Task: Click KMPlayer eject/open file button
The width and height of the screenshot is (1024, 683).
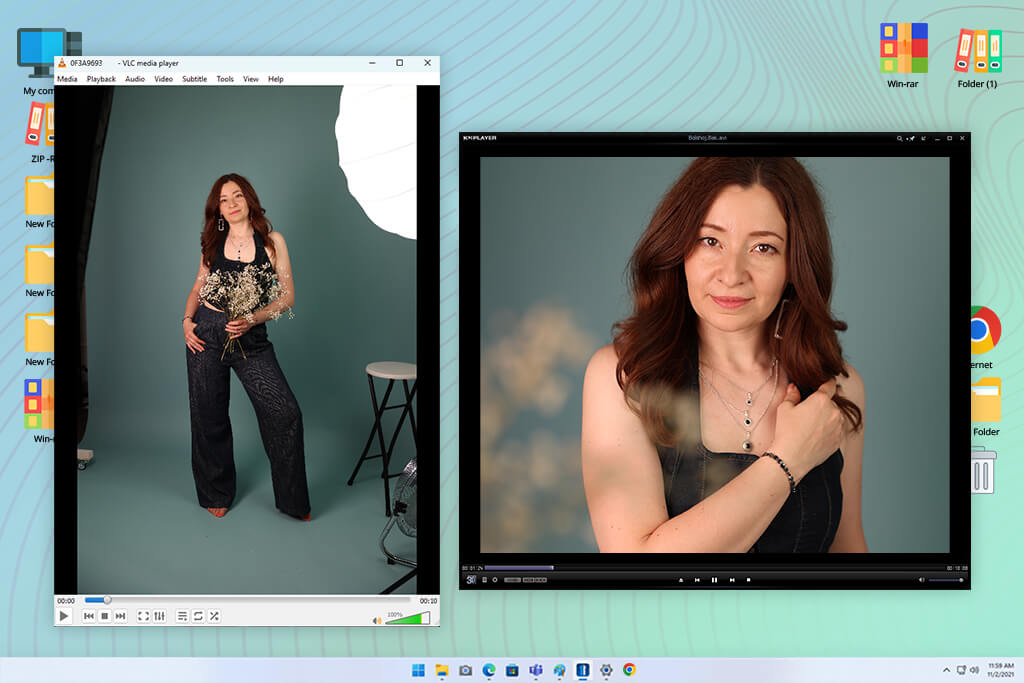Action: click(681, 580)
